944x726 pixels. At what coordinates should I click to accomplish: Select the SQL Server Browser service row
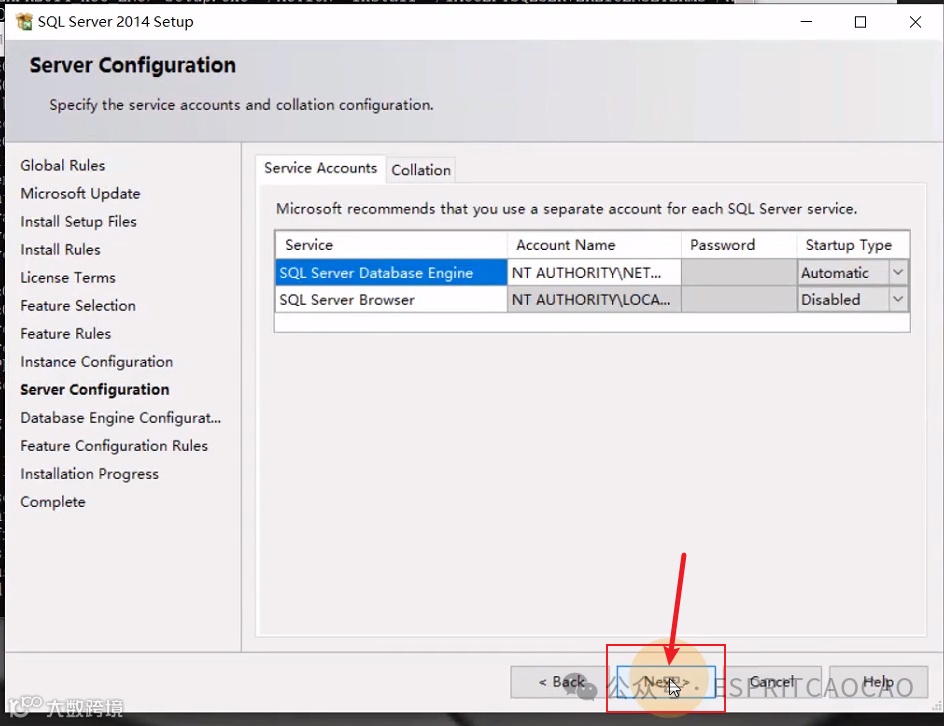[391, 299]
